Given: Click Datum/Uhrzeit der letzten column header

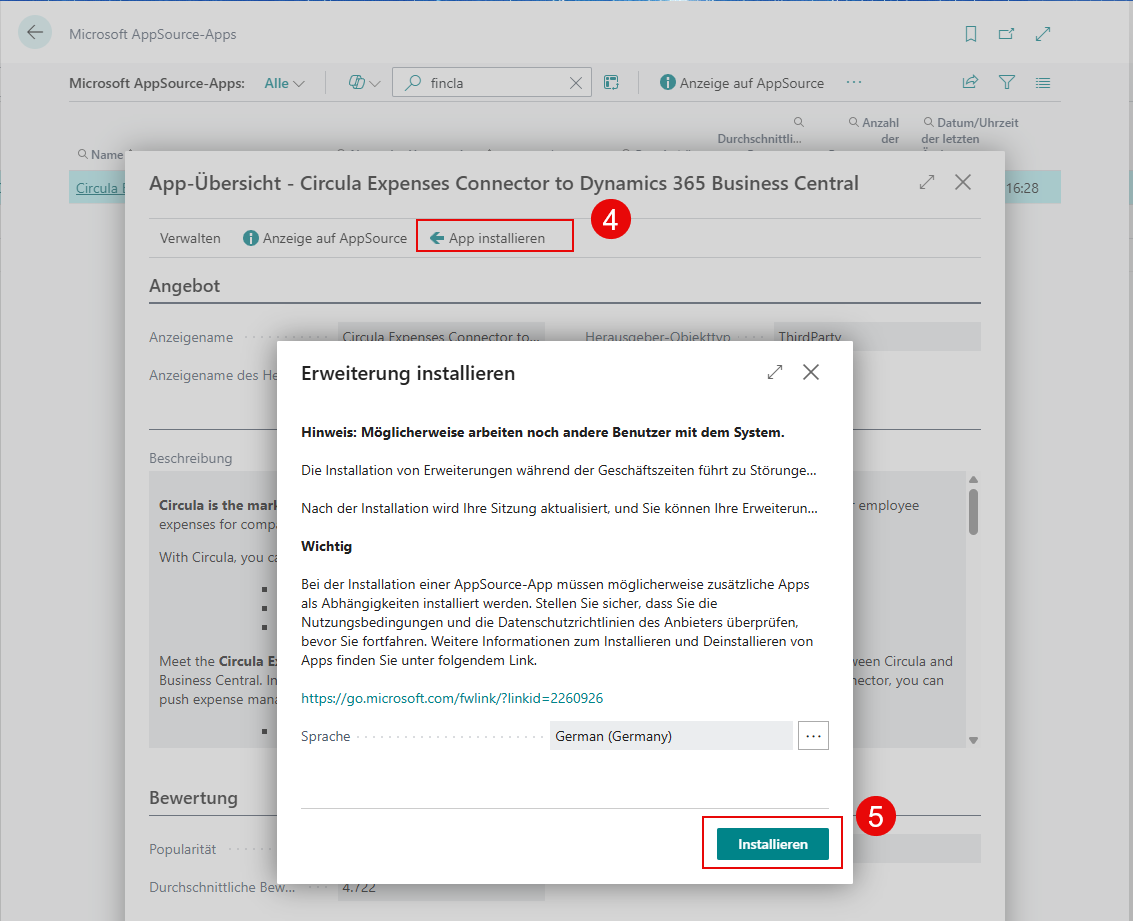Looking at the screenshot, I should tap(970, 131).
